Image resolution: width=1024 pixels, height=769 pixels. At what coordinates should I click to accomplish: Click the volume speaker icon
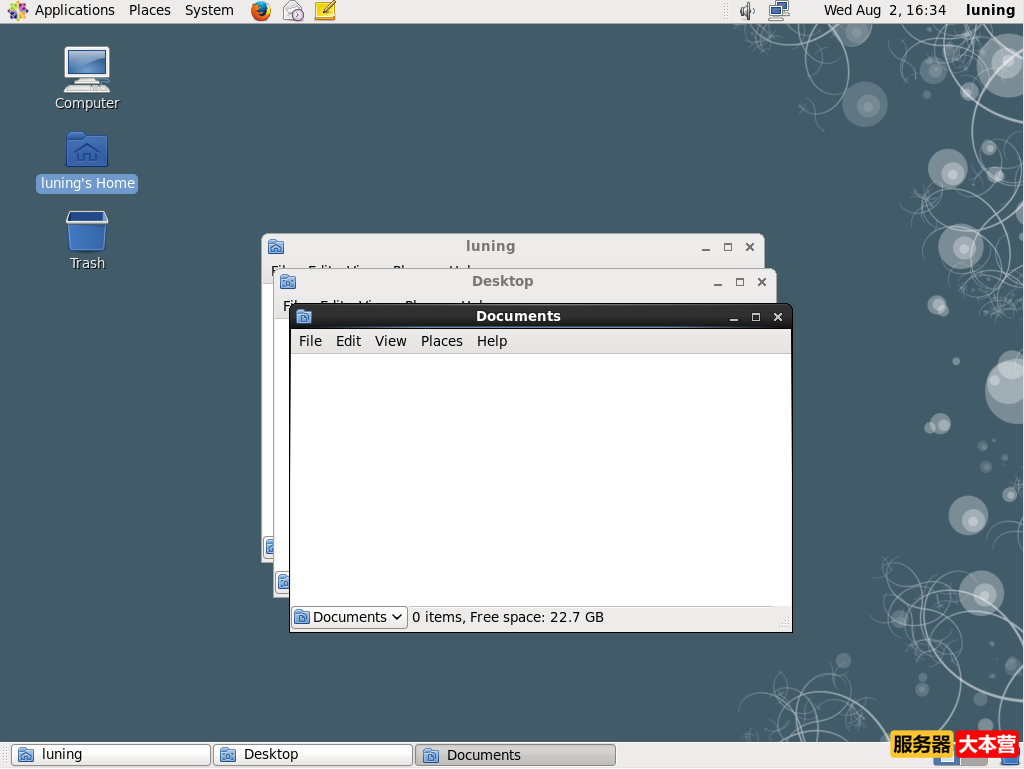tap(746, 11)
